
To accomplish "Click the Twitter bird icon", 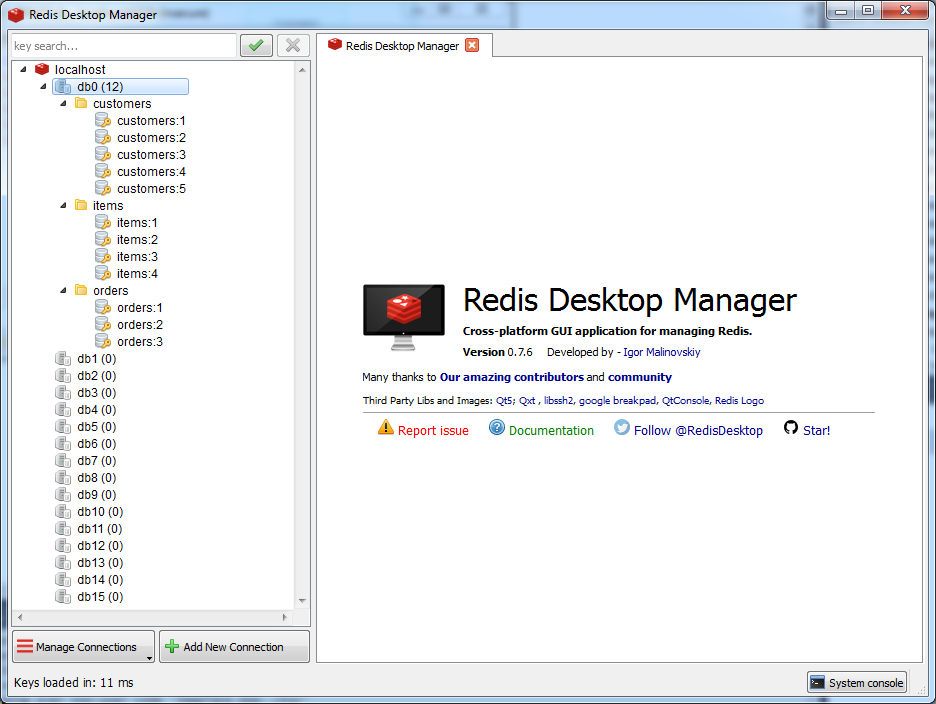I will (622, 428).
